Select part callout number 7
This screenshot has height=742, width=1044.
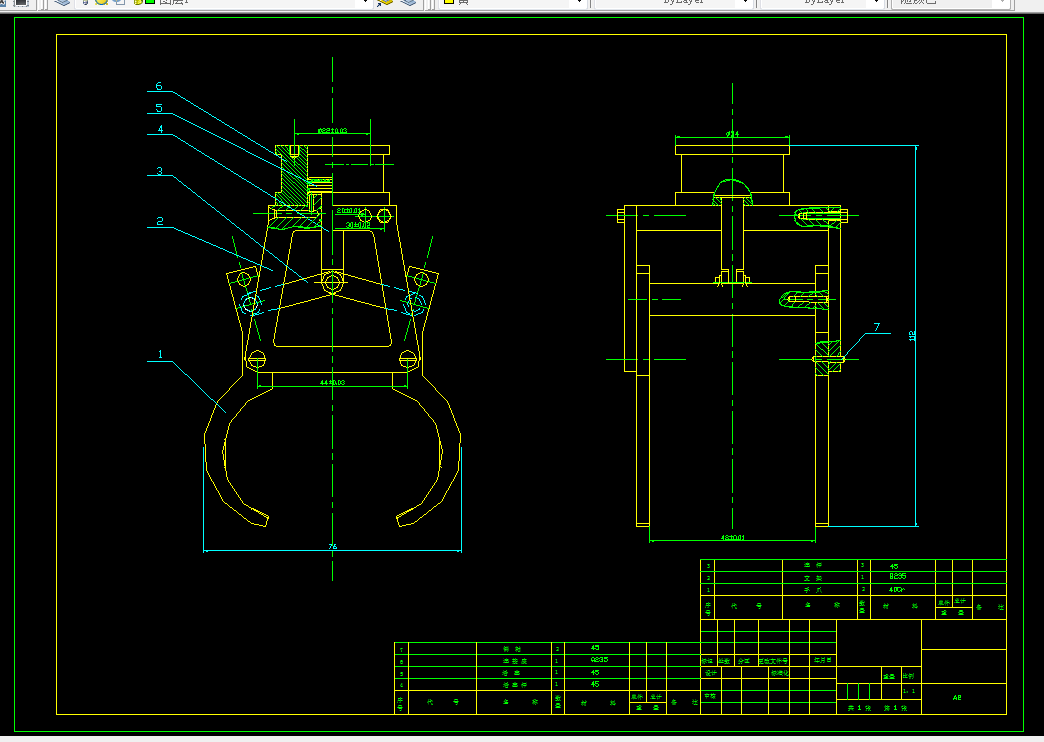click(x=876, y=327)
